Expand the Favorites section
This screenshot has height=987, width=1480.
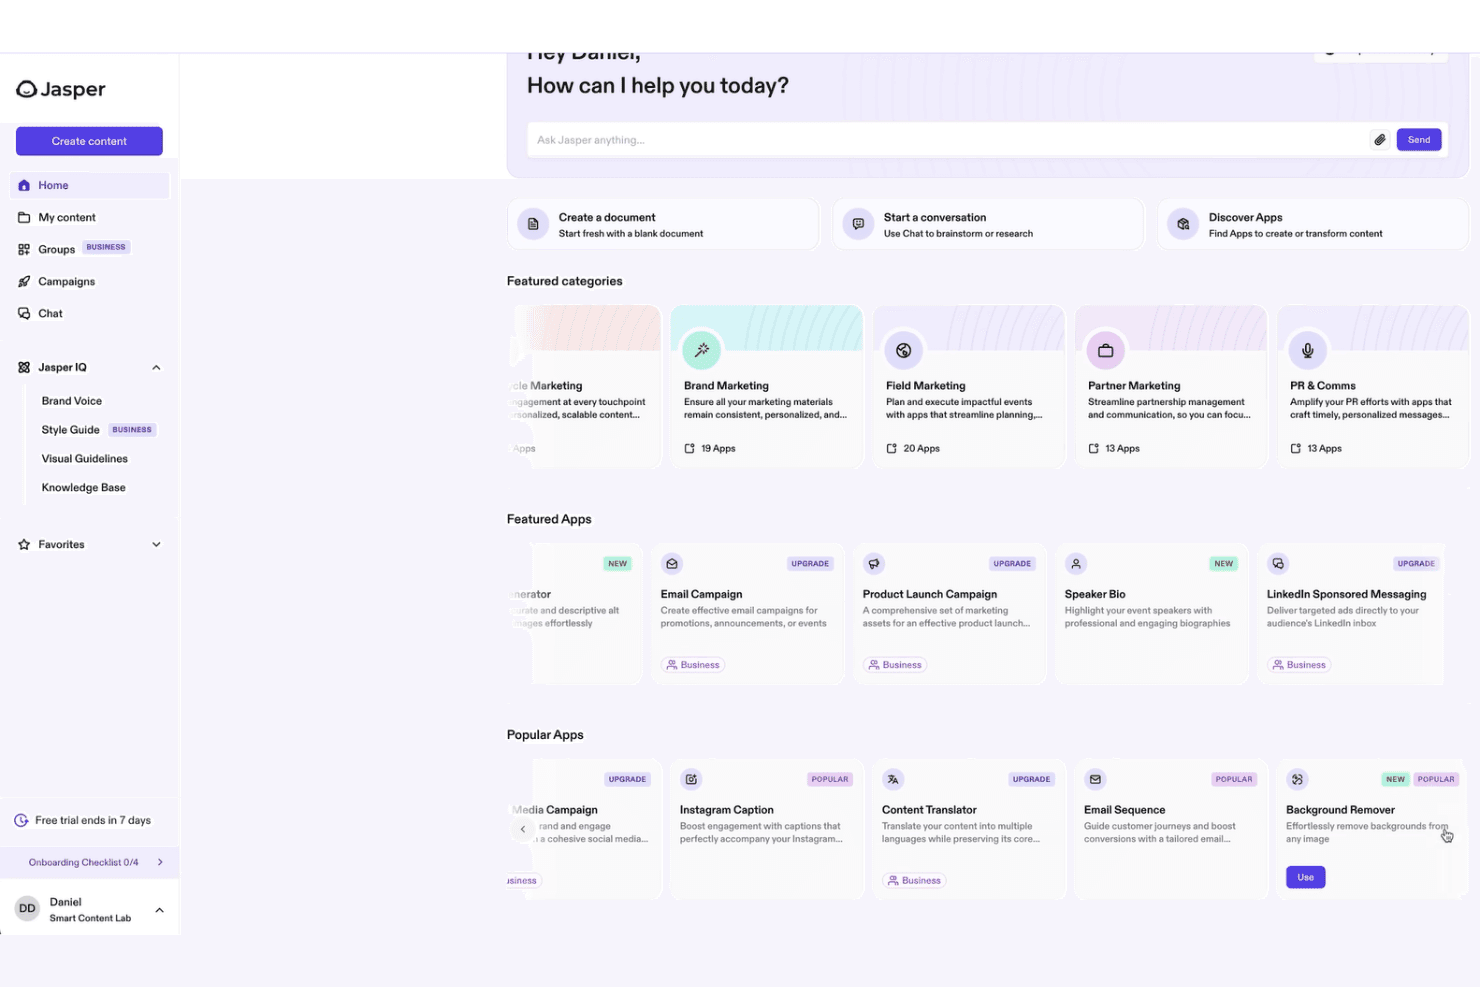[156, 545]
